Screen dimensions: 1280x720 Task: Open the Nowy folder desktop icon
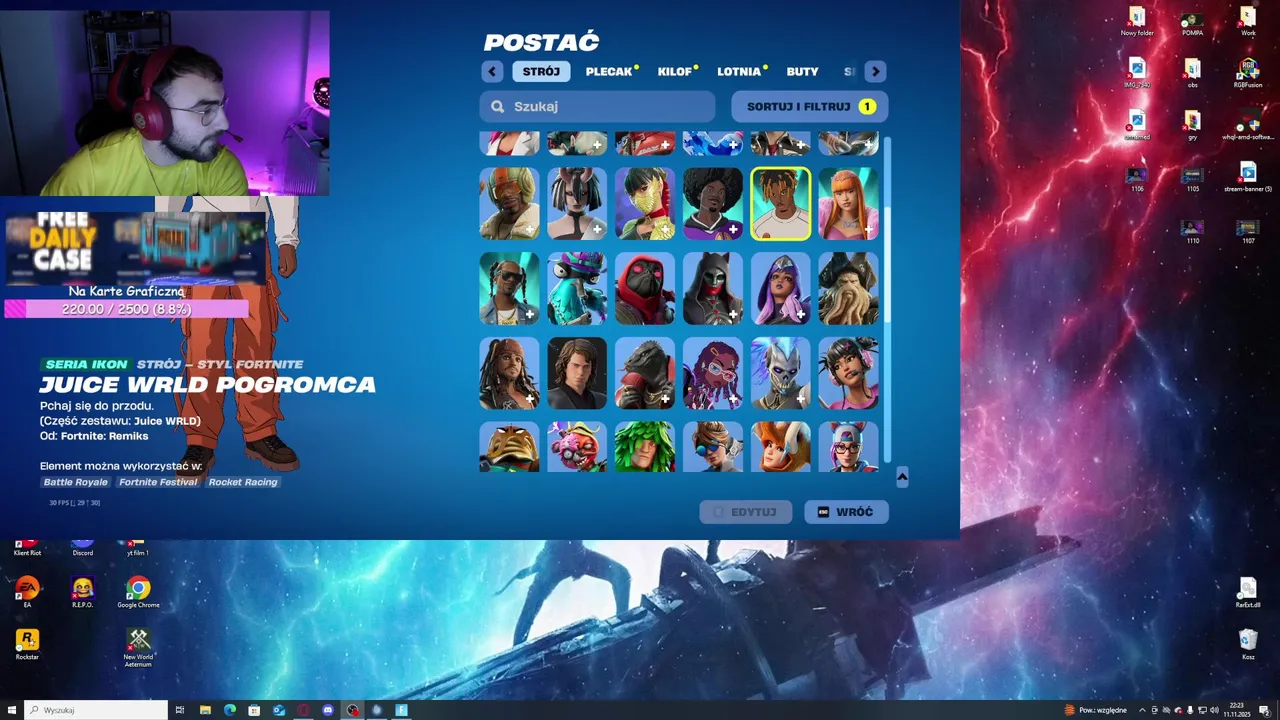point(1137,22)
